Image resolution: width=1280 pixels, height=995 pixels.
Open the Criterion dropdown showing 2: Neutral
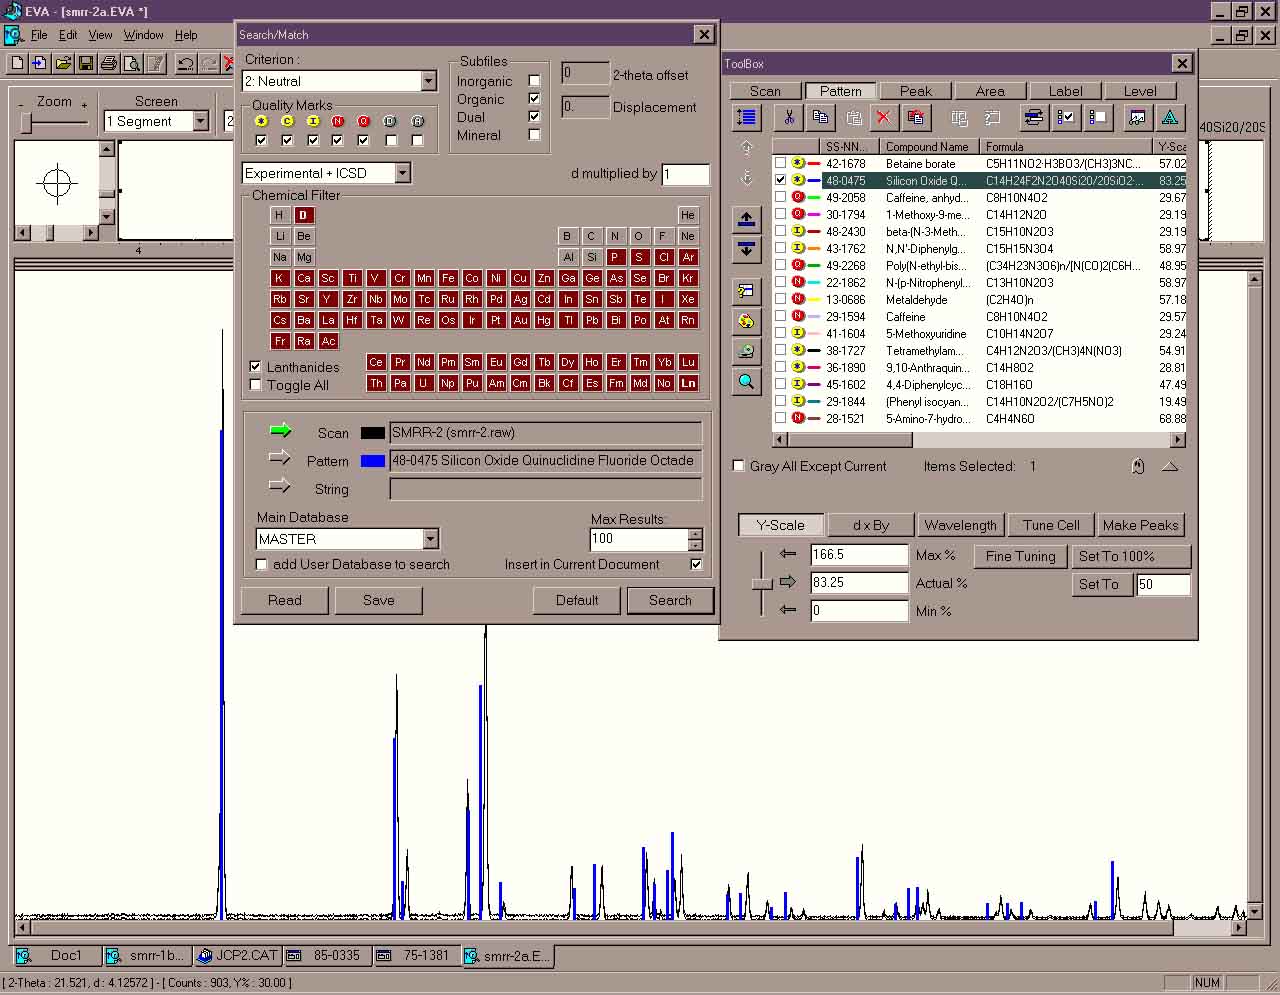[x=428, y=81]
